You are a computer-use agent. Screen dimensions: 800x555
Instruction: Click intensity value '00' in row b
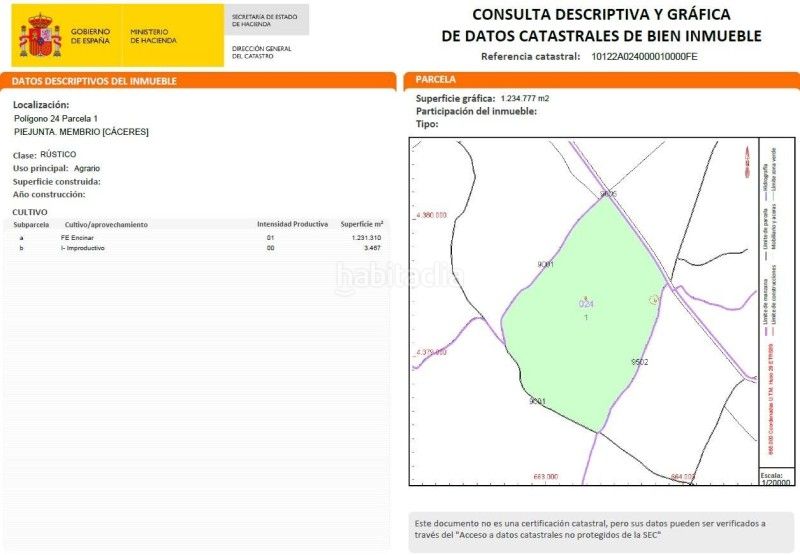[270, 248]
